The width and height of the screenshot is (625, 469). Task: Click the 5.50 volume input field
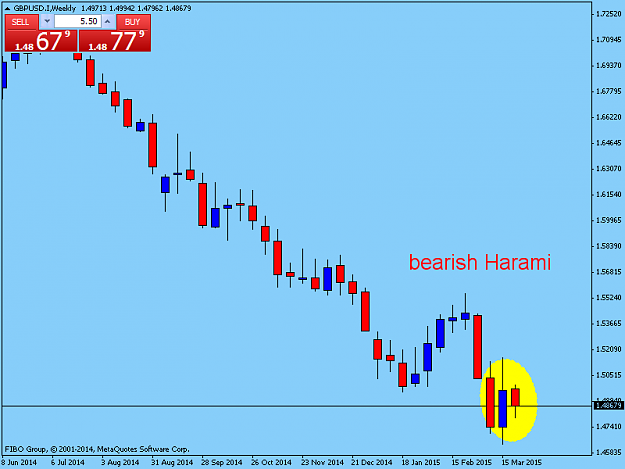[x=77, y=22]
